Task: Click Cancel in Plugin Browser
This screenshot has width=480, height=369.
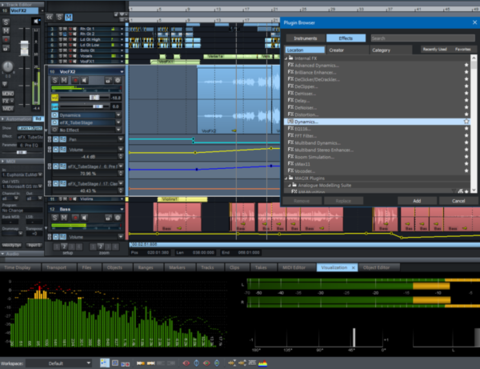Action: 458,201
